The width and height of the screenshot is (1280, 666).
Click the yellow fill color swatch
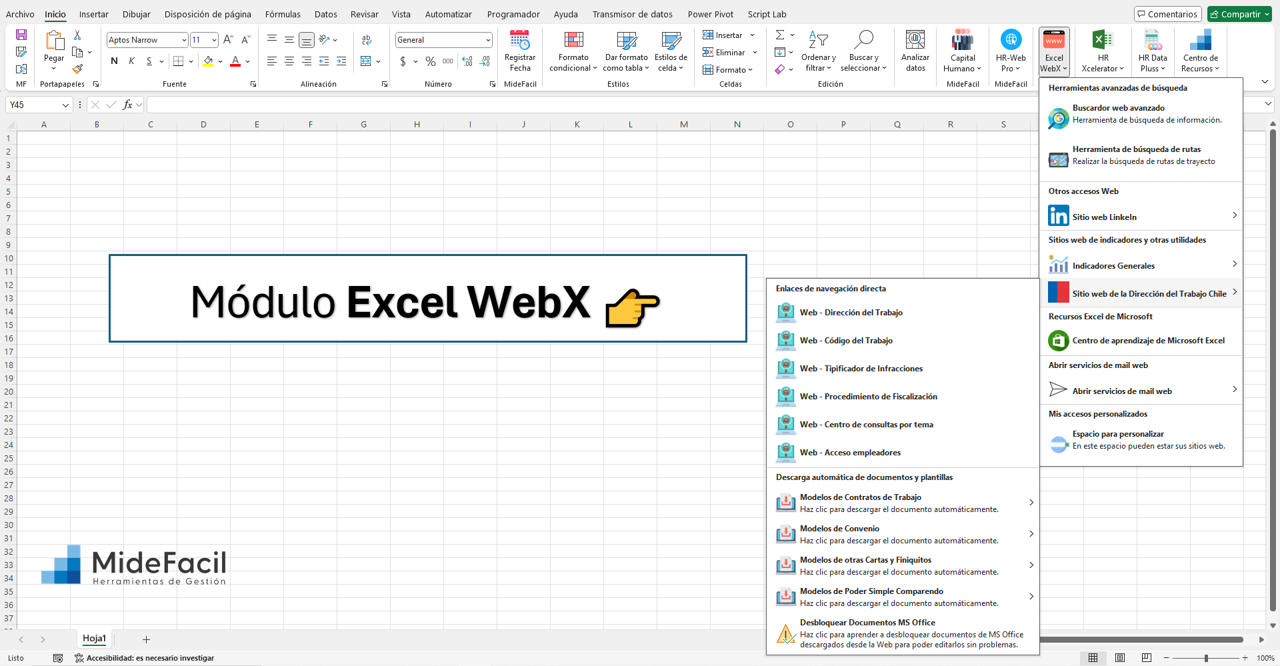[208, 61]
